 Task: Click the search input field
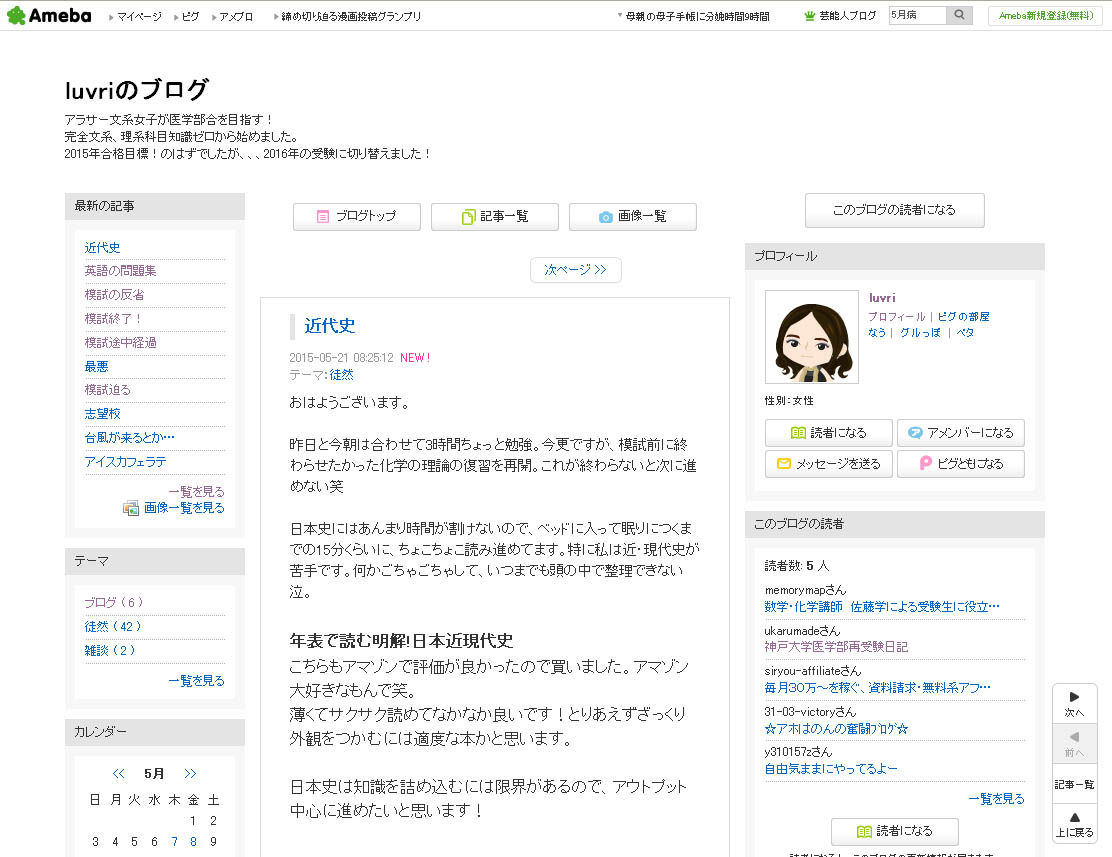pyautogui.click(x=918, y=15)
